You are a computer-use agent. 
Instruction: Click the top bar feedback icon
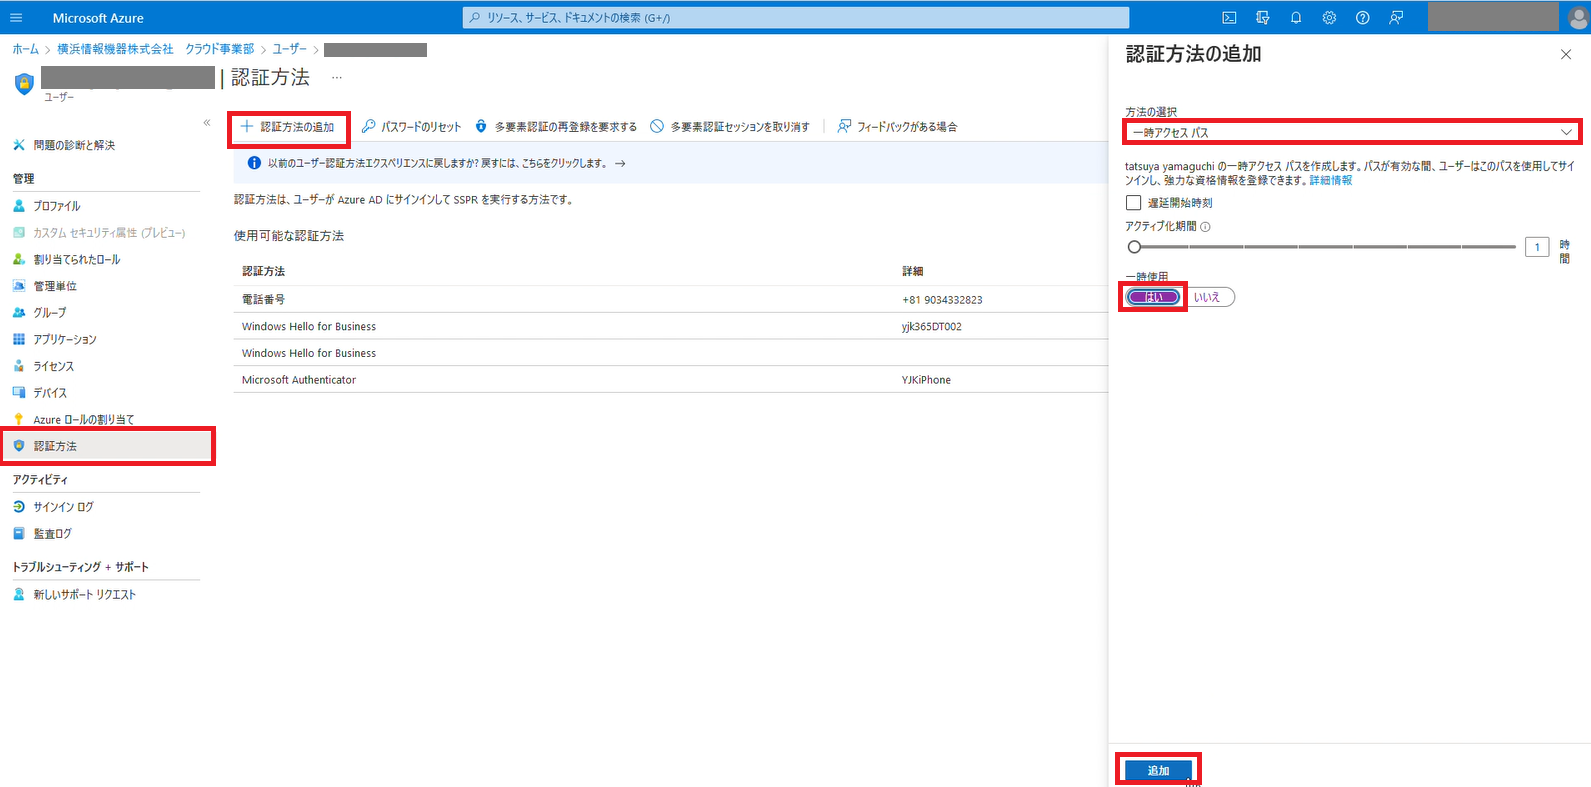pyautogui.click(x=1396, y=18)
